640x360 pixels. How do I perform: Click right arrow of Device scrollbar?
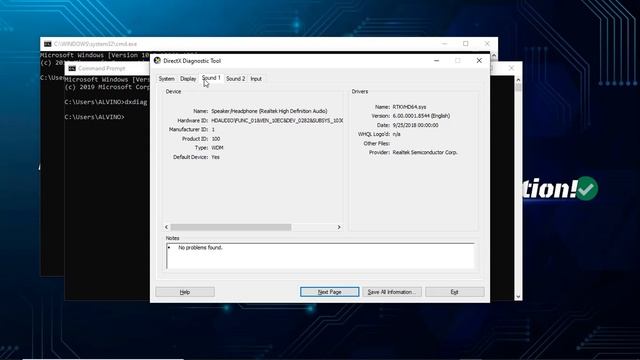(x=339, y=227)
